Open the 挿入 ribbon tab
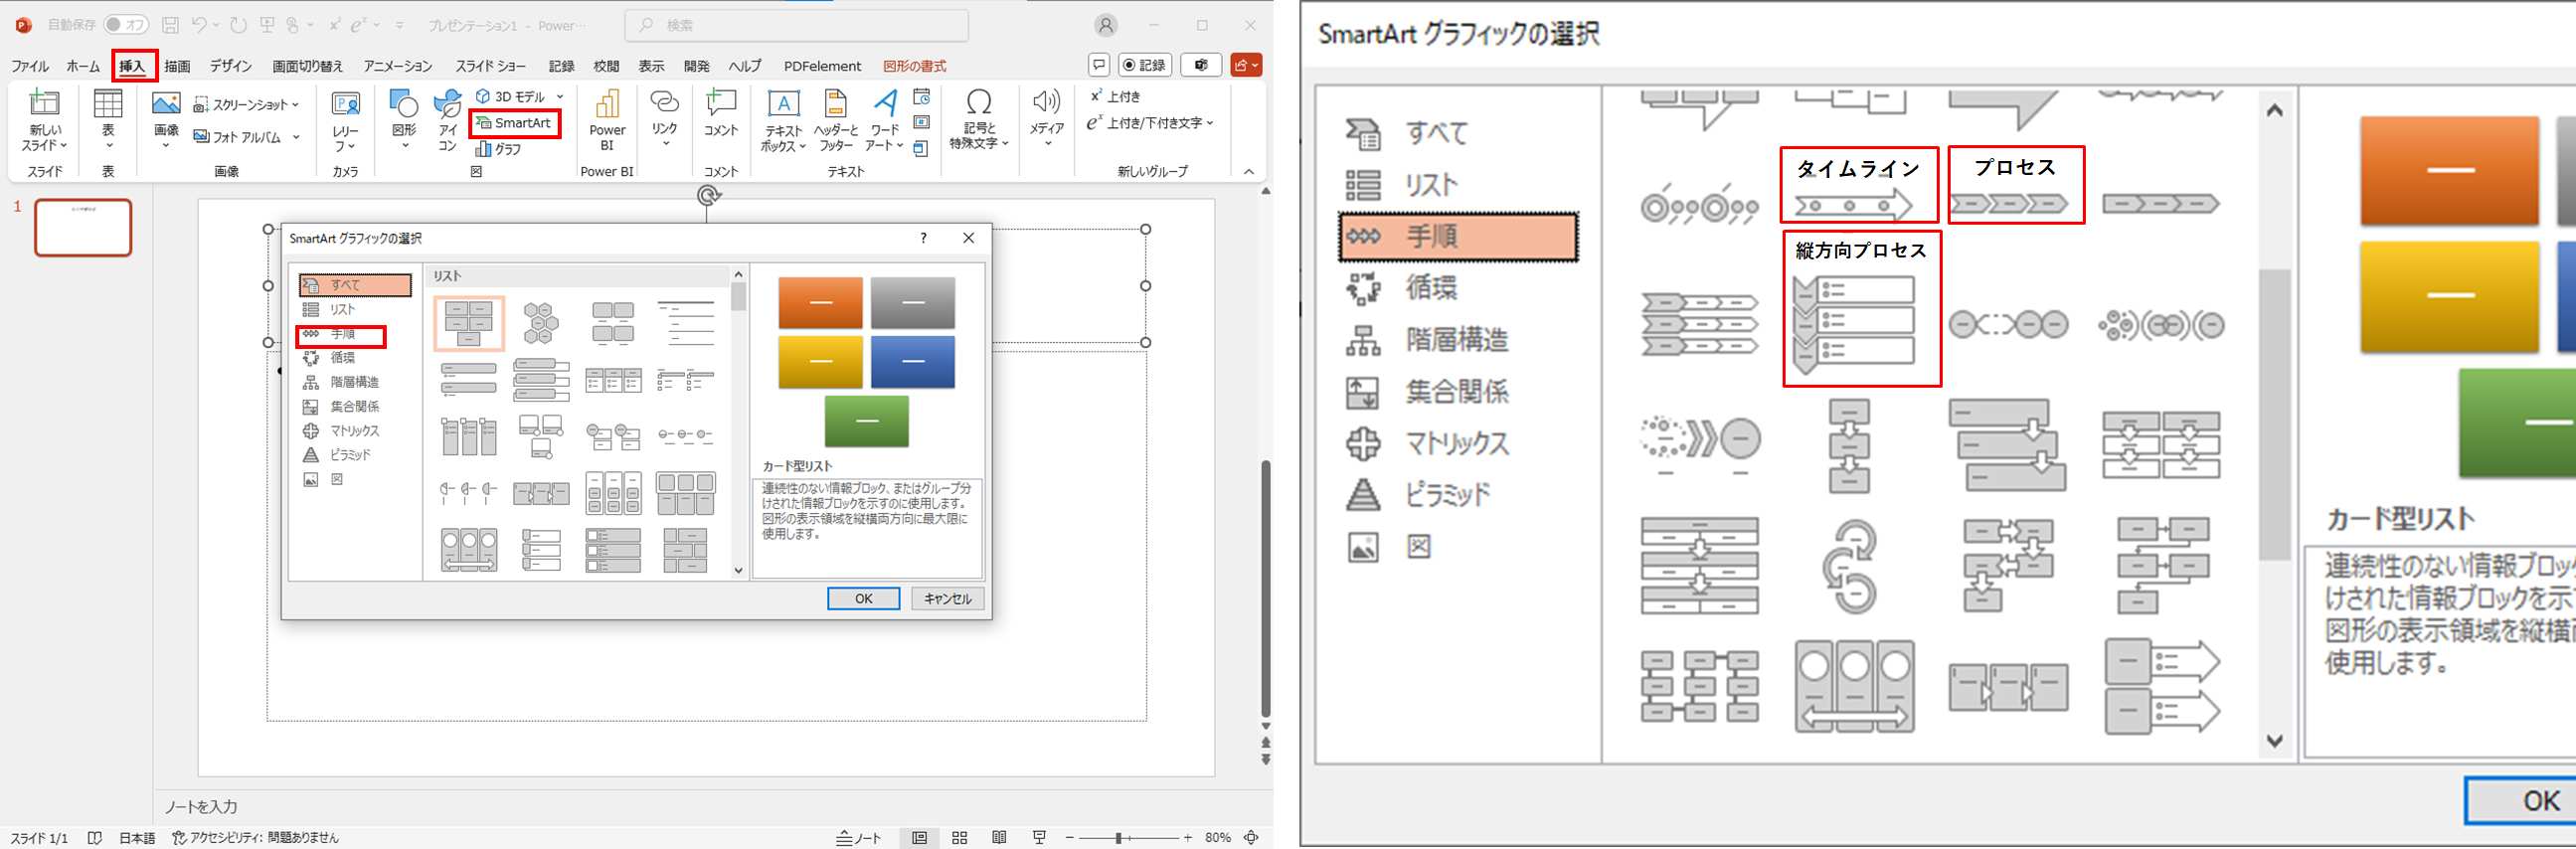Screen dimensions: 2576x849 pyautogui.click(x=133, y=66)
